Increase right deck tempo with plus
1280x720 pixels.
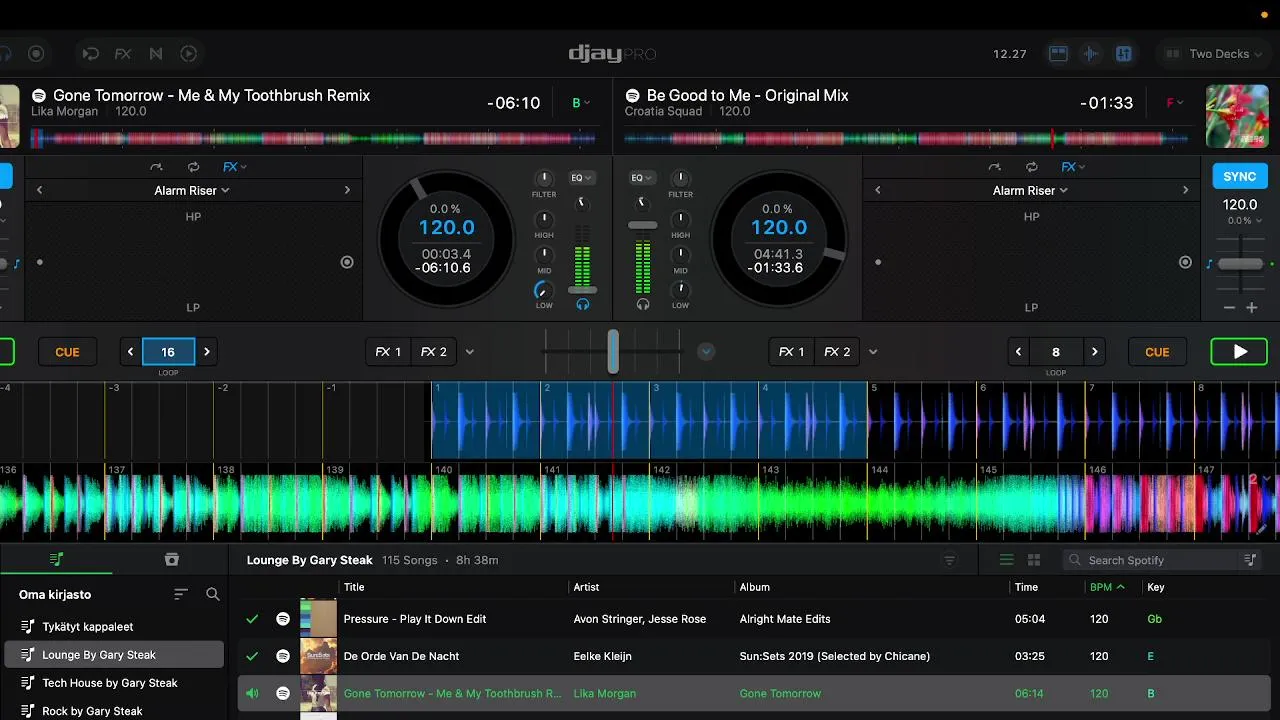(x=1251, y=308)
